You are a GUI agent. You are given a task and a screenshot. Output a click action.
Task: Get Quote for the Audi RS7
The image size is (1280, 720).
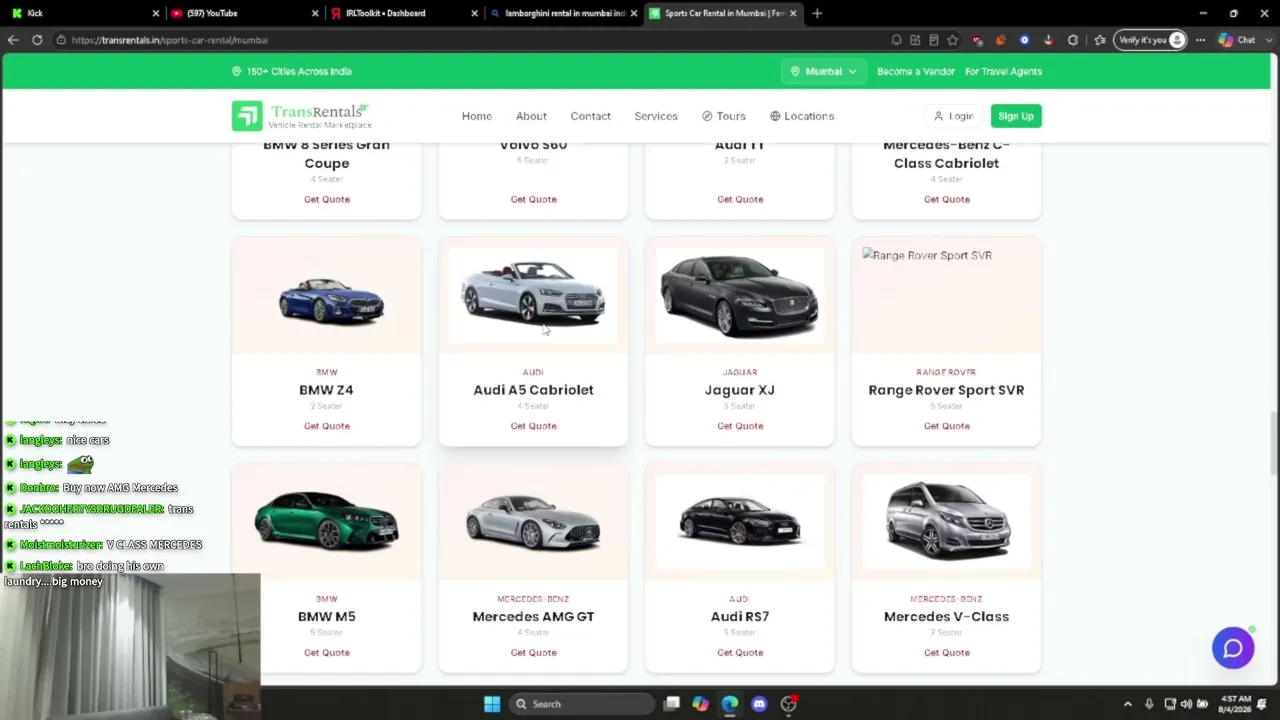point(740,653)
